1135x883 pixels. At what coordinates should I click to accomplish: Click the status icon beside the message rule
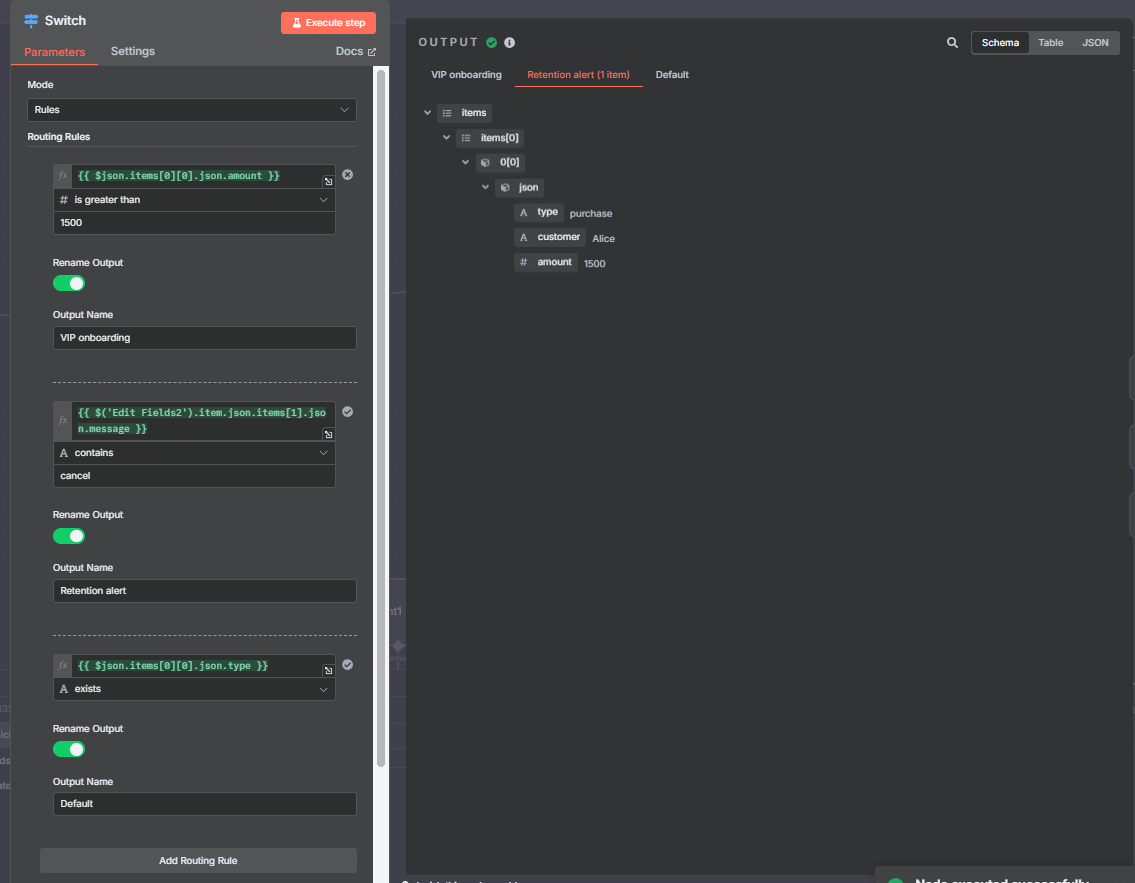tap(347, 412)
